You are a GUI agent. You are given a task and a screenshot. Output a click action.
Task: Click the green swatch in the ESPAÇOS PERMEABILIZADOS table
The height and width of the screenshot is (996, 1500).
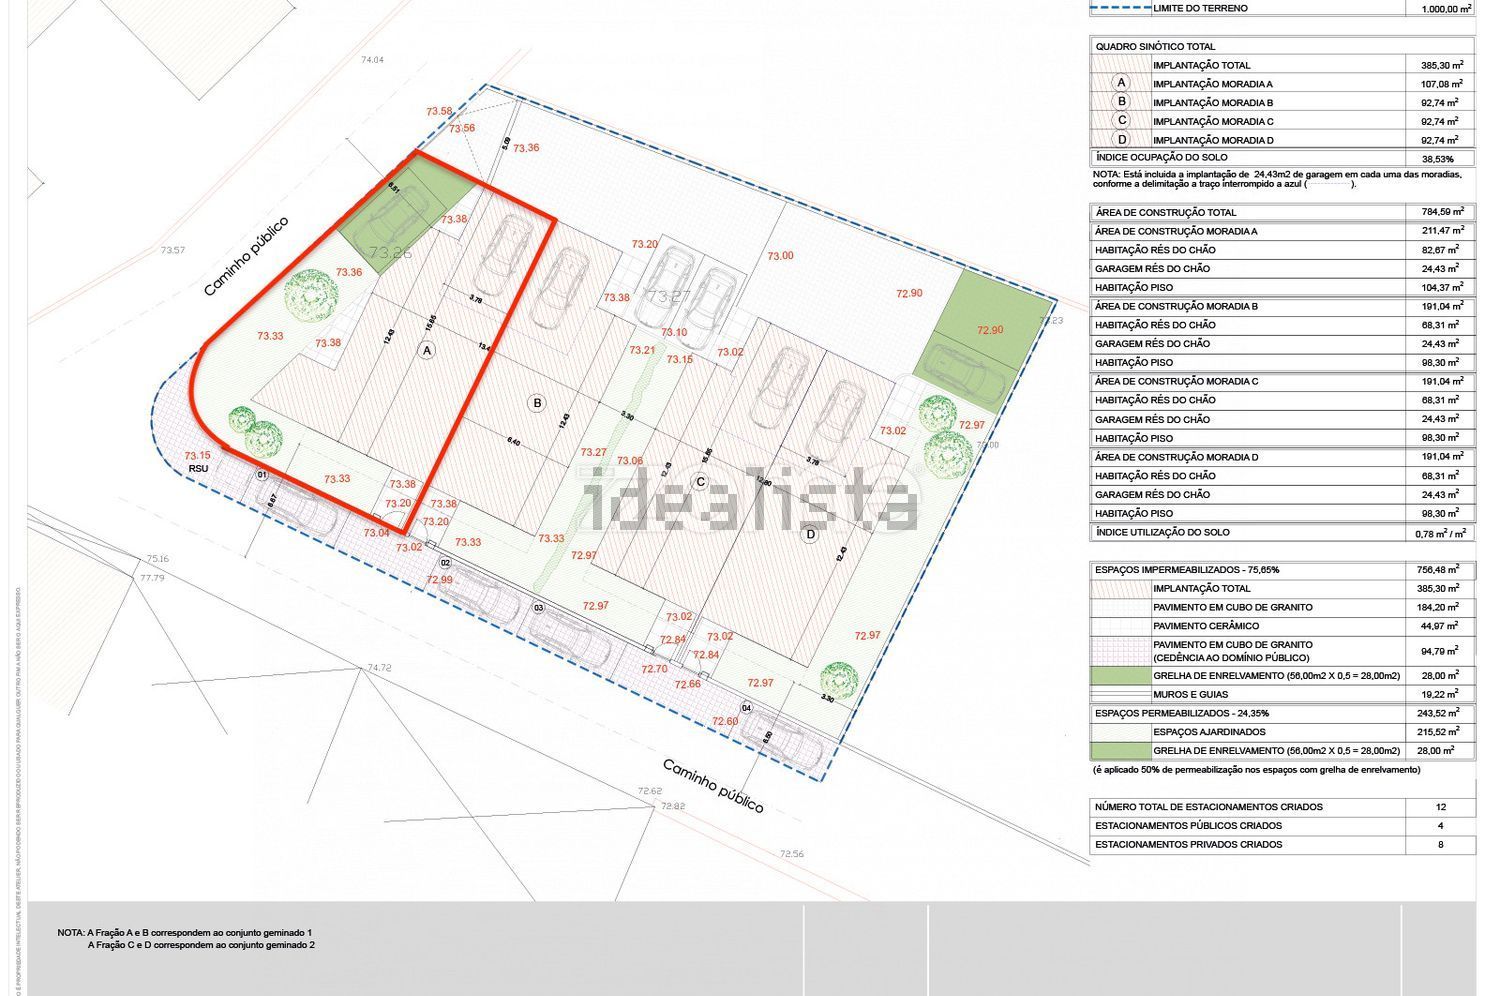click(x=1119, y=750)
